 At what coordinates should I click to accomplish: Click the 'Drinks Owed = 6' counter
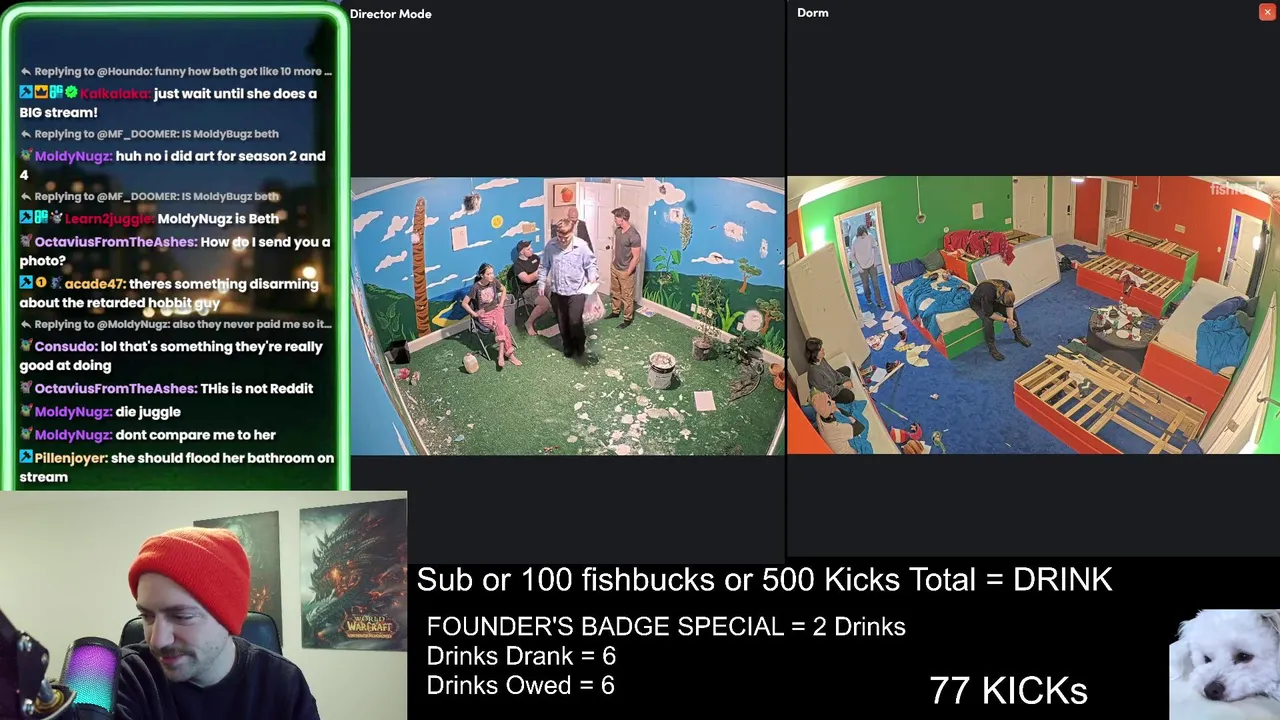pos(520,685)
